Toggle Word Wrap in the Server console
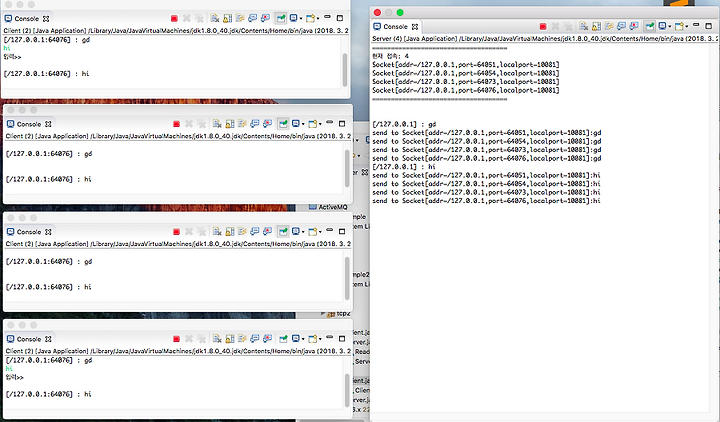Viewport: 720px width, 422px height. click(608, 26)
